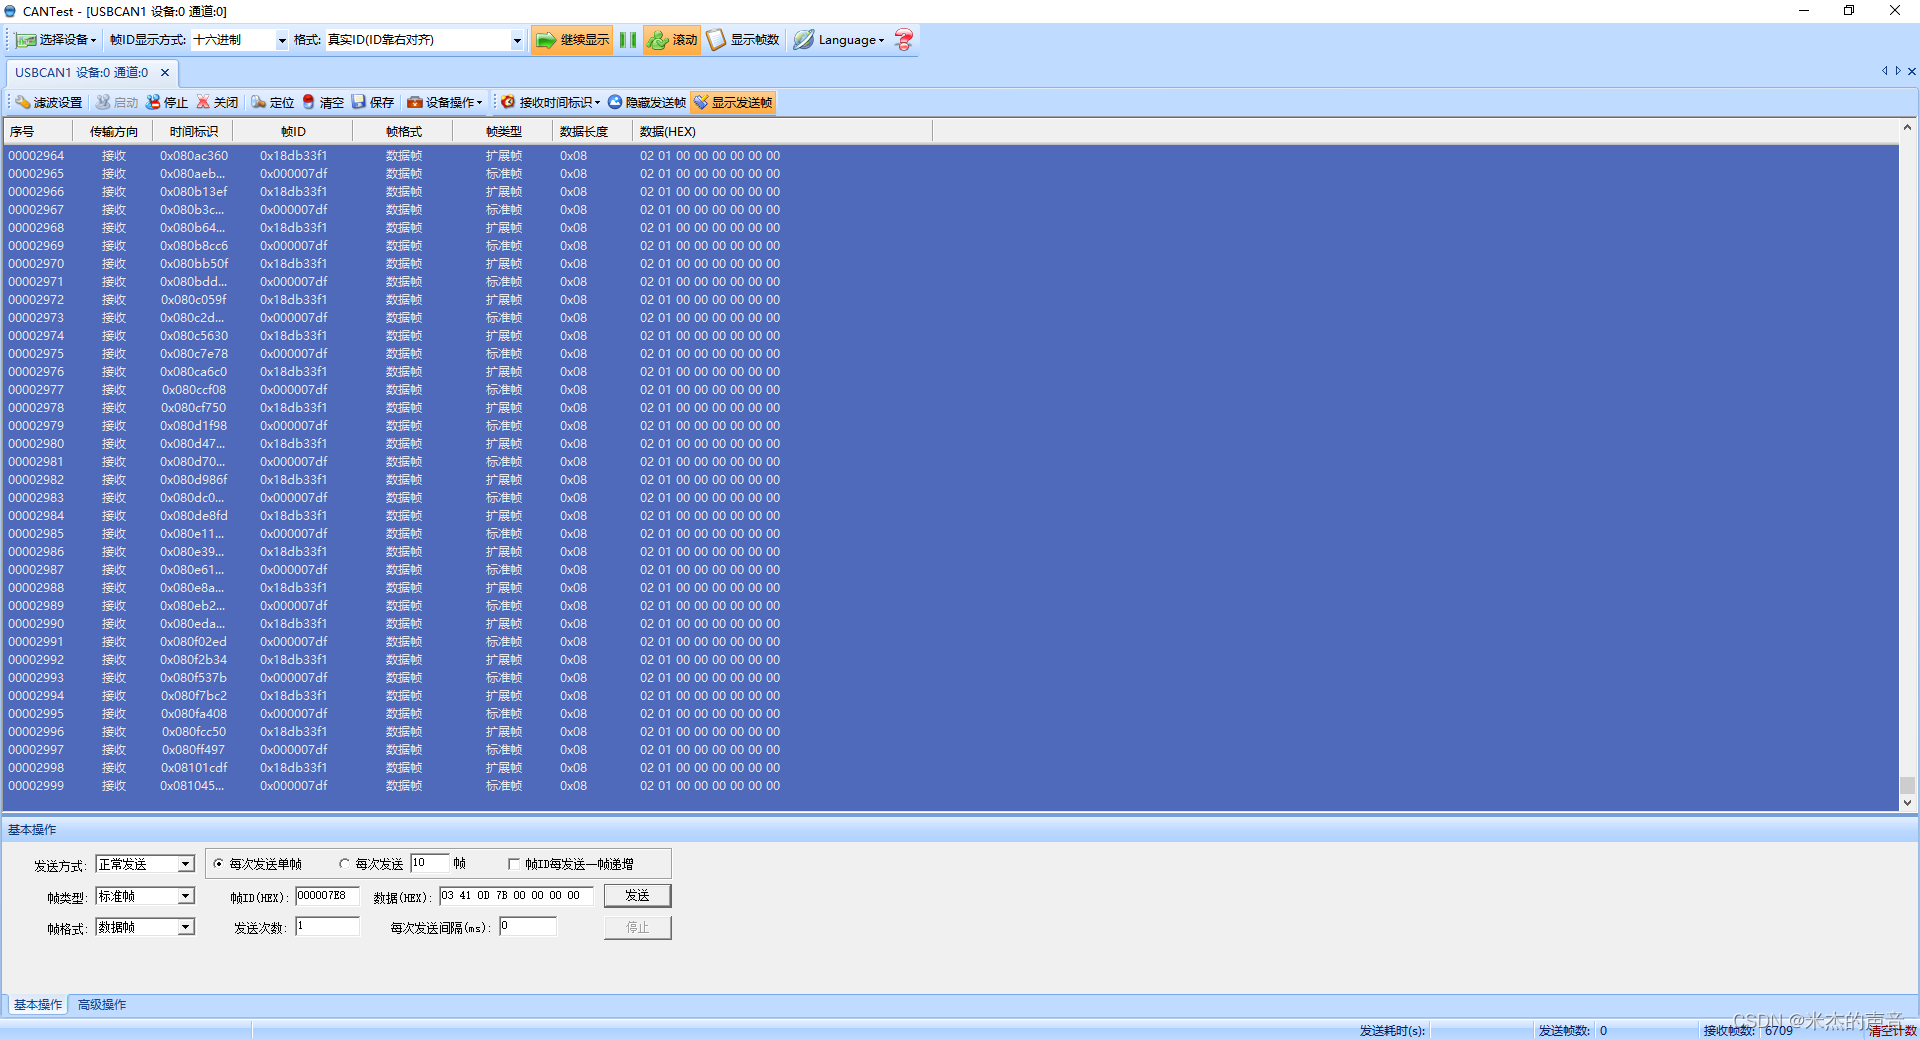Click the vertical scrollbar thumb of frame list
The height and width of the screenshot is (1040, 1920).
pos(1907,785)
